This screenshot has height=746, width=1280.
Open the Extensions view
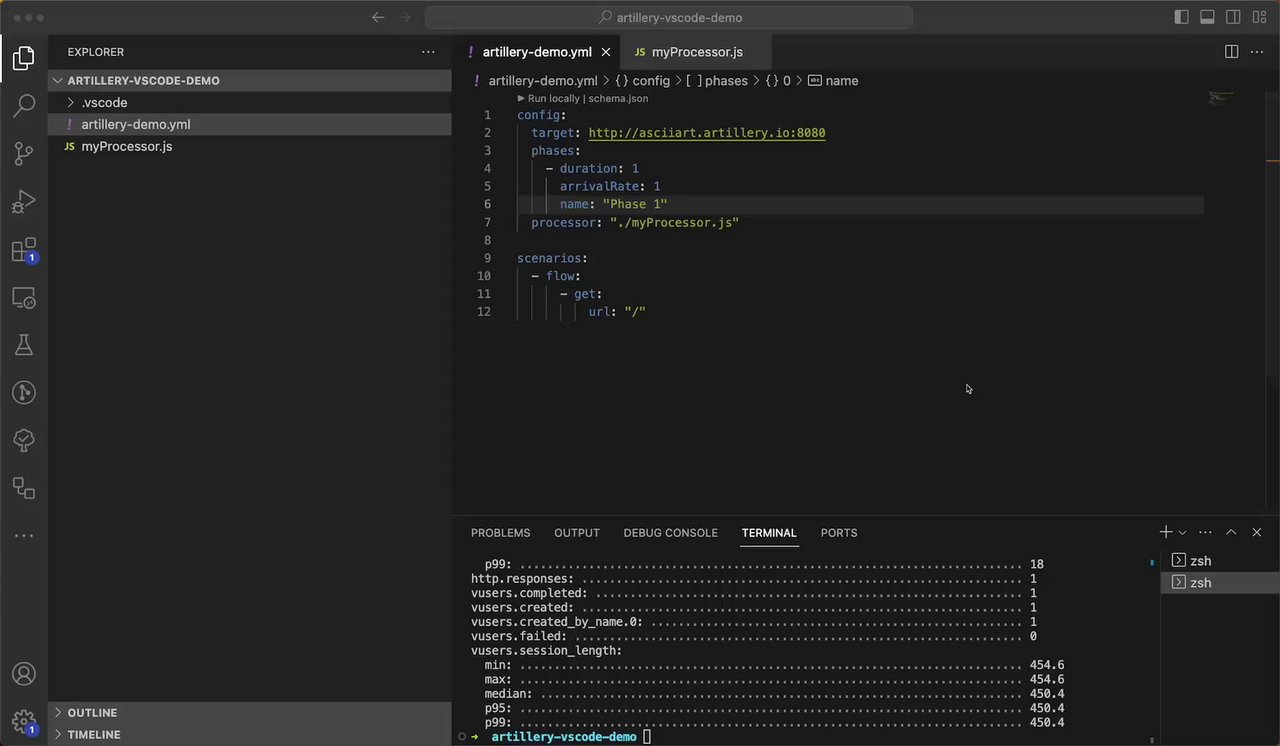pyautogui.click(x=24, y=250)
